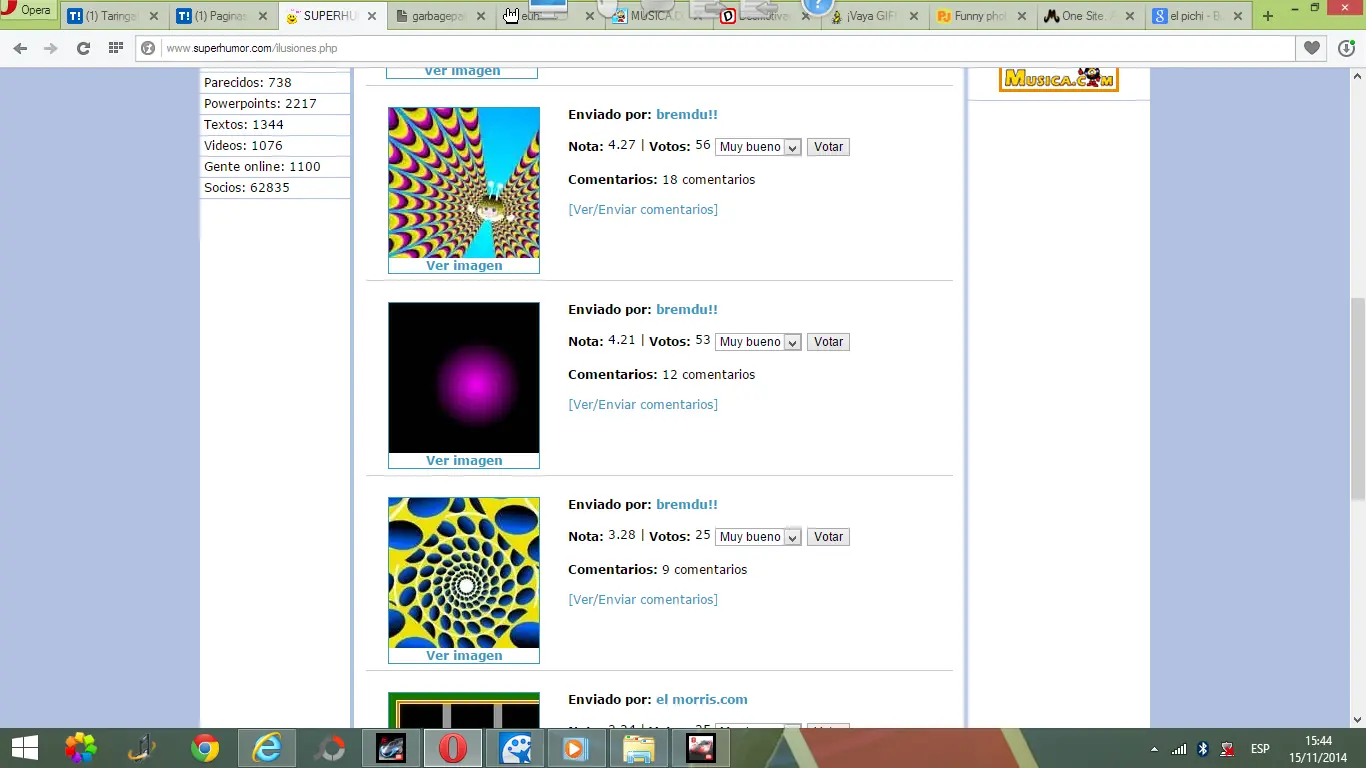Click the Socios: 62835 sidebar entry
1366x768 pixels.
[276, 188]
